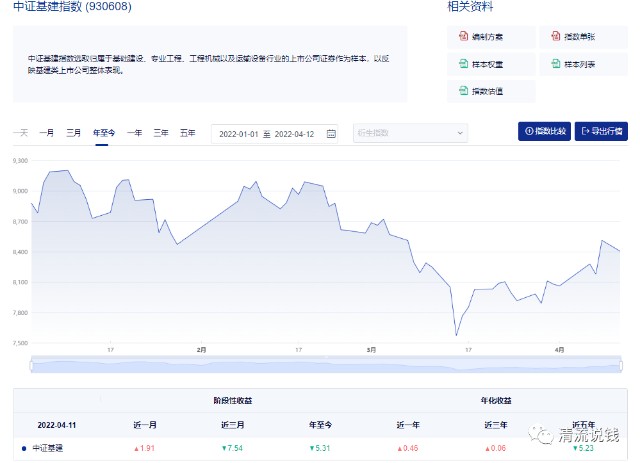Screen dimensions: 640x463
Task: Click the 导出行情 export button
Action: pos(601,131)
